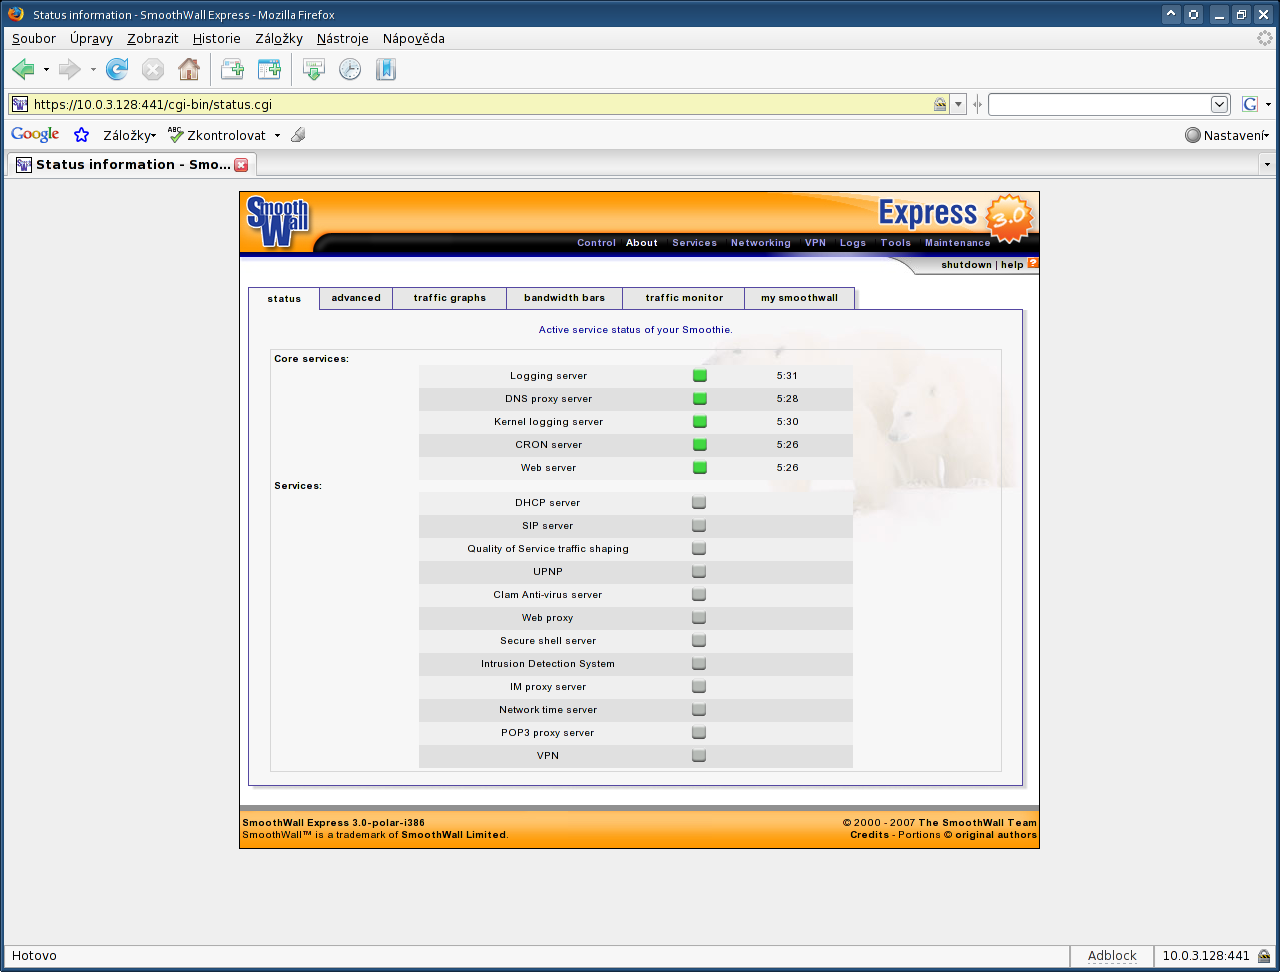Open a new tab with toolbar icon
Viewport: 1280px width, 972px height.
click(x=232, y=69)
